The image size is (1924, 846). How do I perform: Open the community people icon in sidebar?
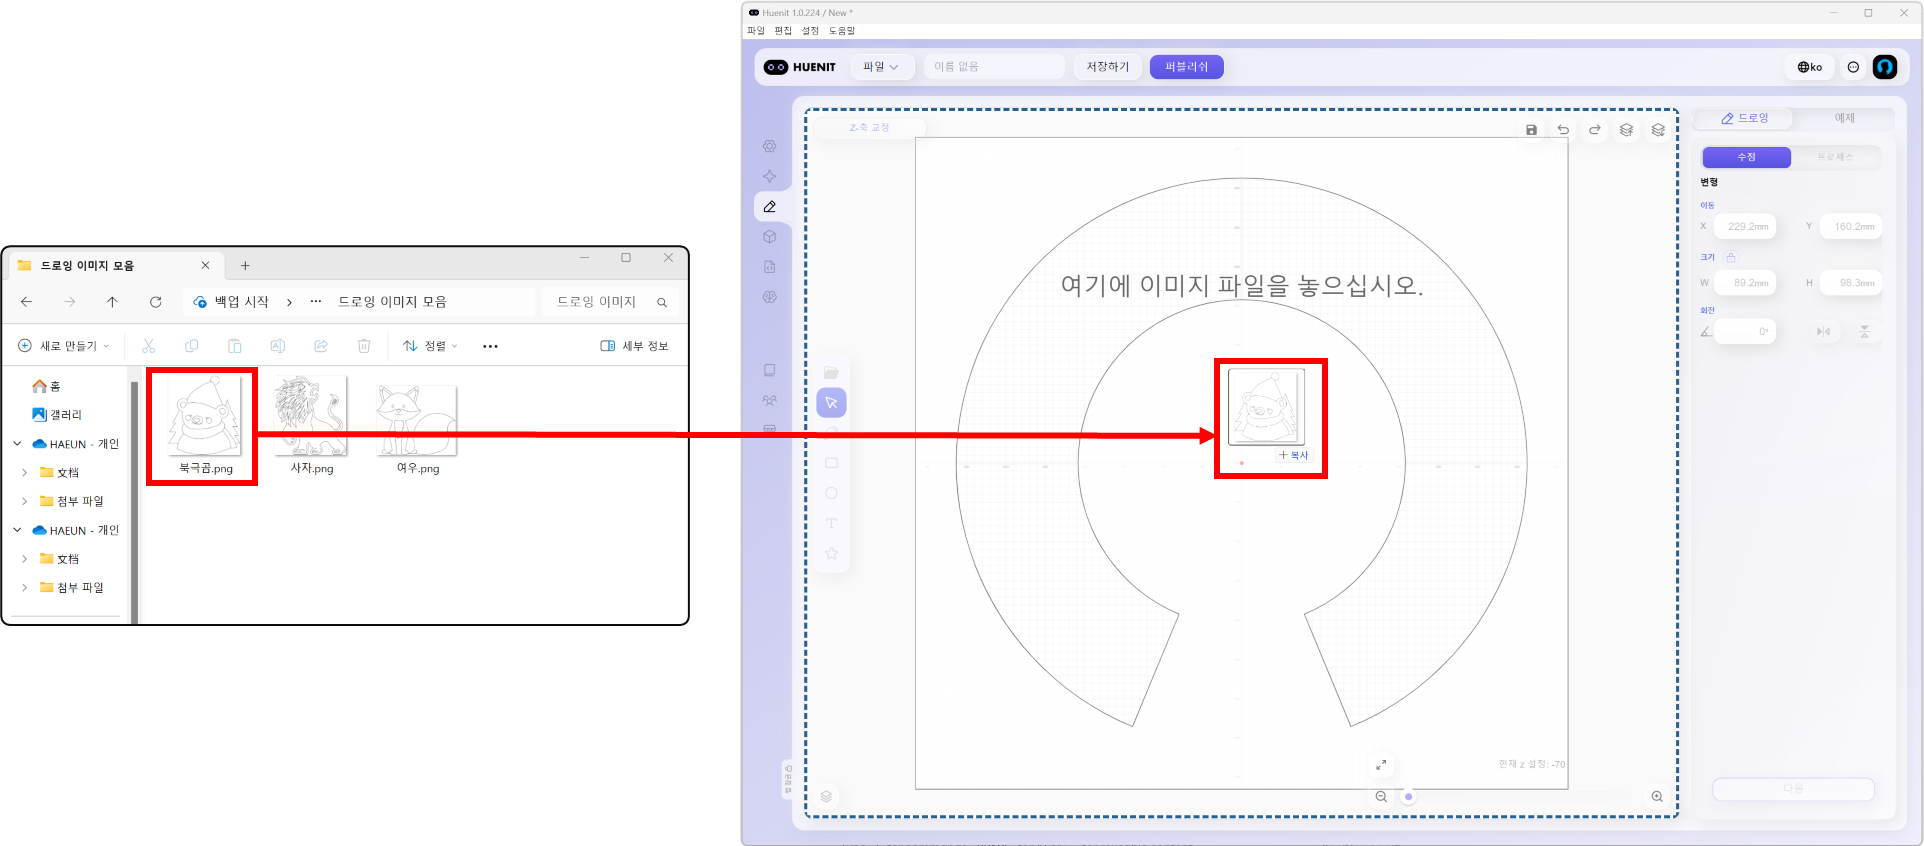click(770, 400)
